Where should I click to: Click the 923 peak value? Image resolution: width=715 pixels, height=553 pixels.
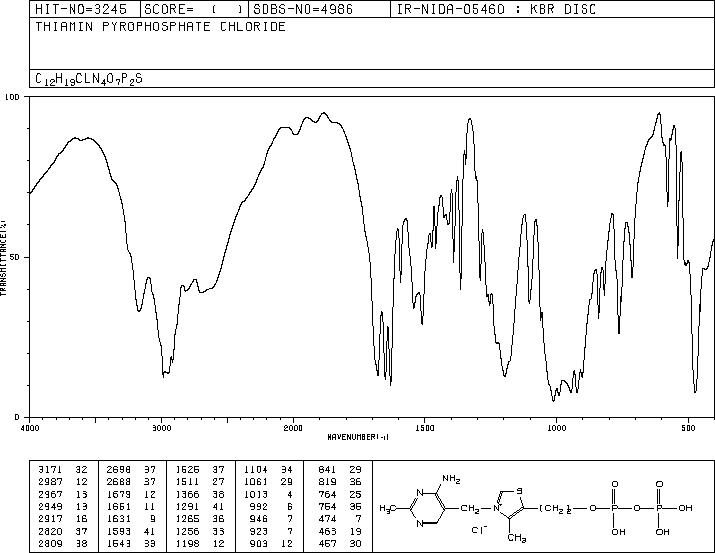point(259,531)
